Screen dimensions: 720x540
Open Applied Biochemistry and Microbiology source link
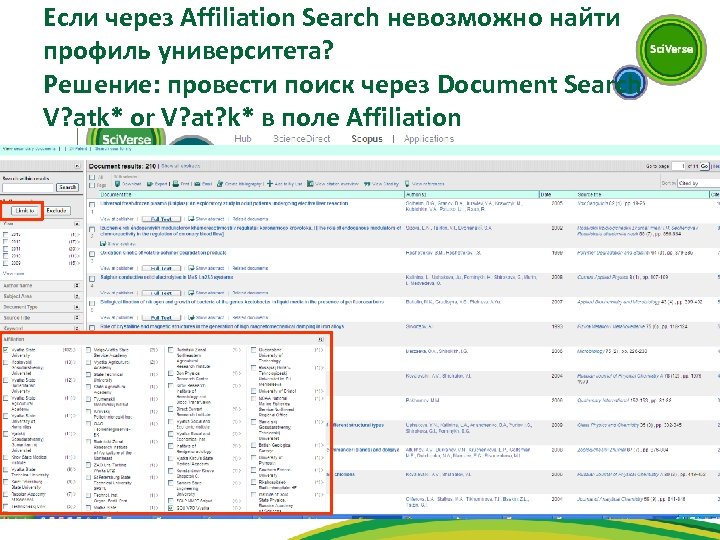tap(618, 302)
